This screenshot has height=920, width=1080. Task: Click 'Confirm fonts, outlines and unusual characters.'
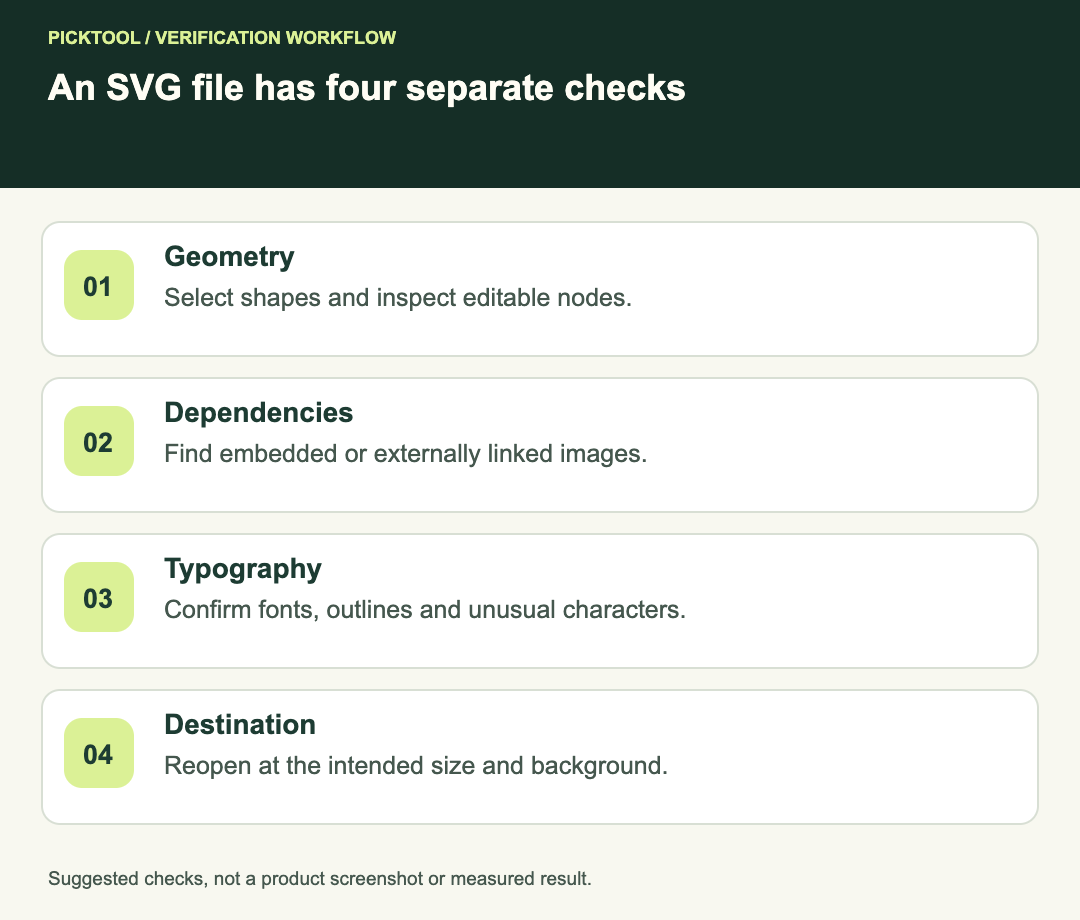coord(425,610)
